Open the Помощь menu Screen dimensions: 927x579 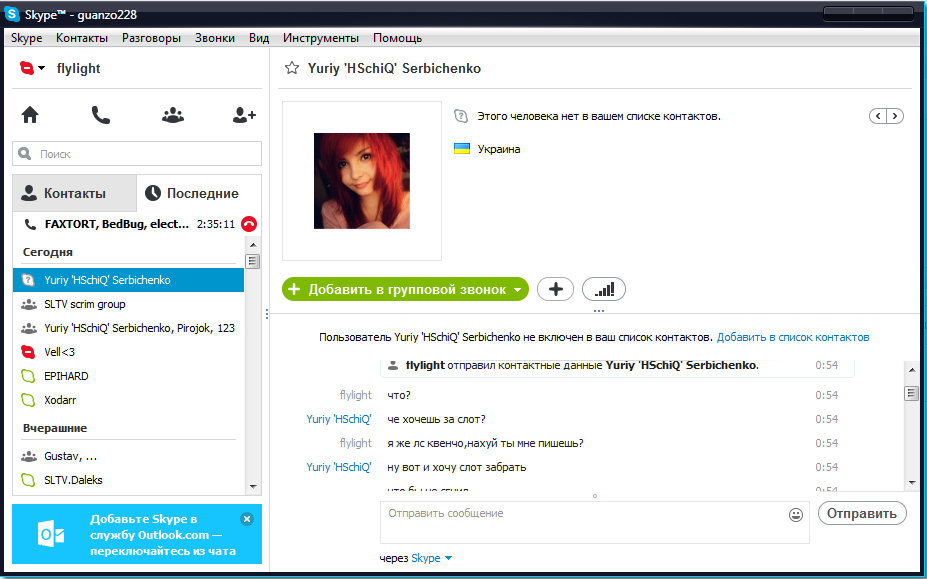(397, 38)
